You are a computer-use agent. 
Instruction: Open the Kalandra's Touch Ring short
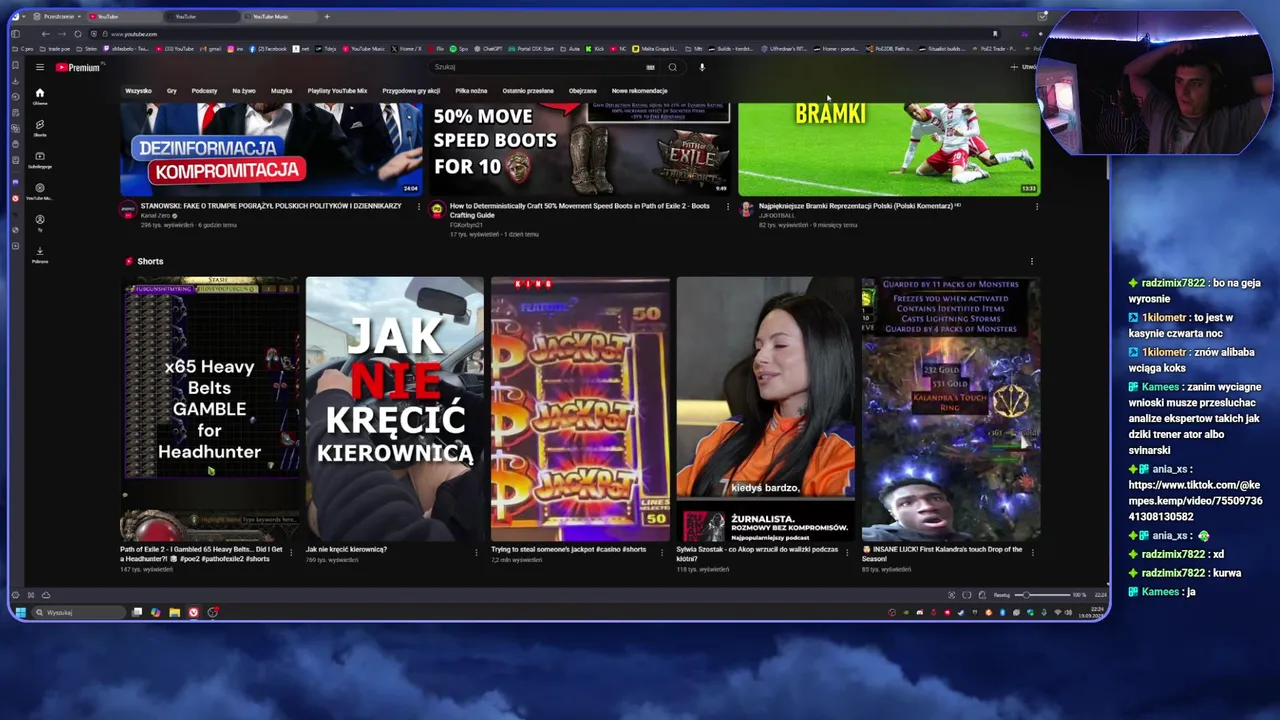[951, 408]
